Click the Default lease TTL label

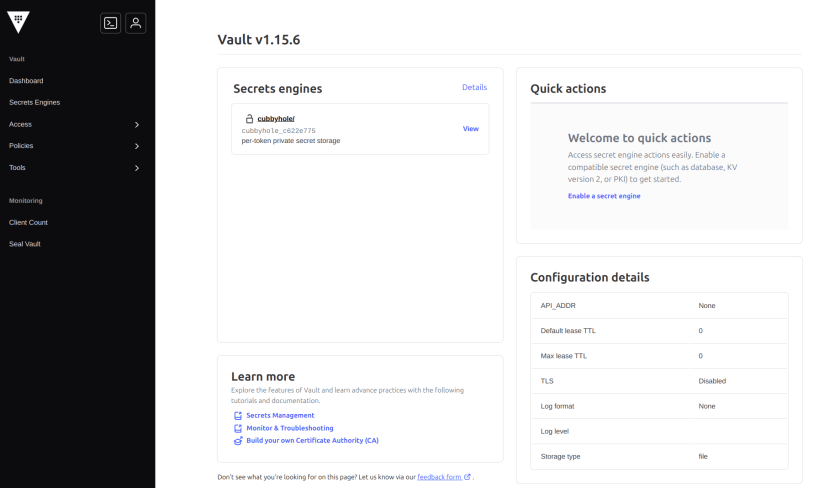click(568, 331)
